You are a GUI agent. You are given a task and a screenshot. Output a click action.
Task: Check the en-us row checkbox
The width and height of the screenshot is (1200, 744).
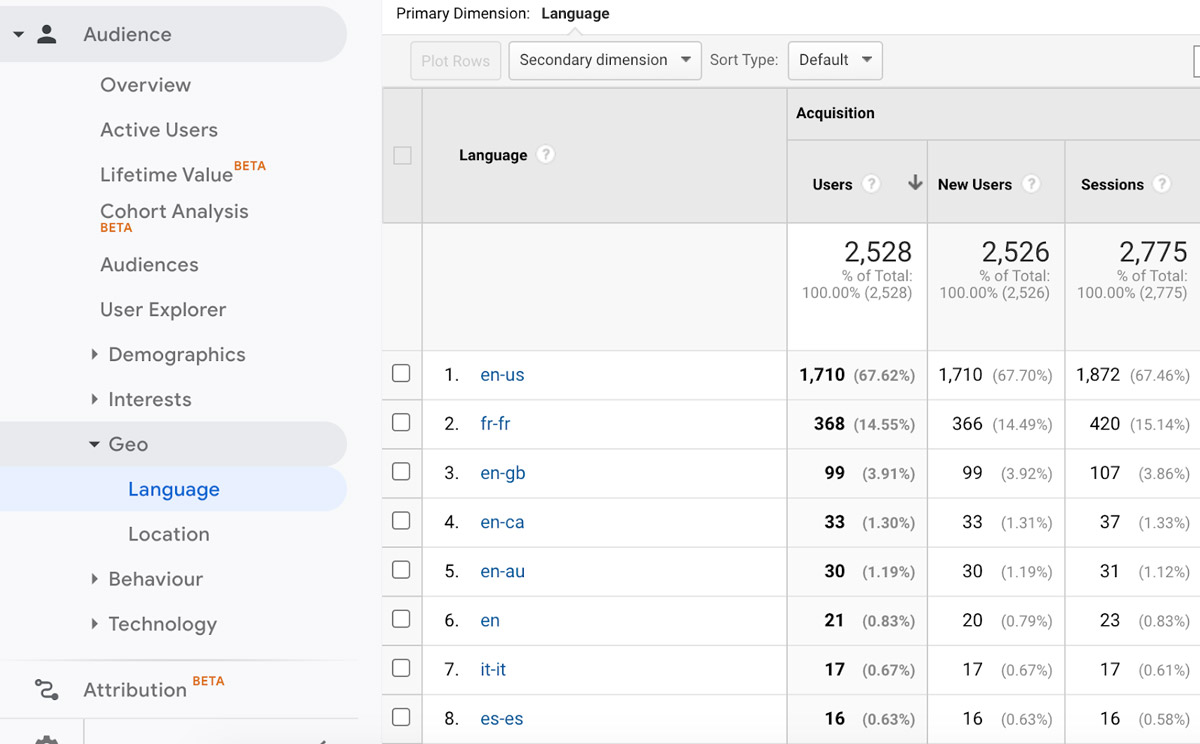[x=401, y=373]
